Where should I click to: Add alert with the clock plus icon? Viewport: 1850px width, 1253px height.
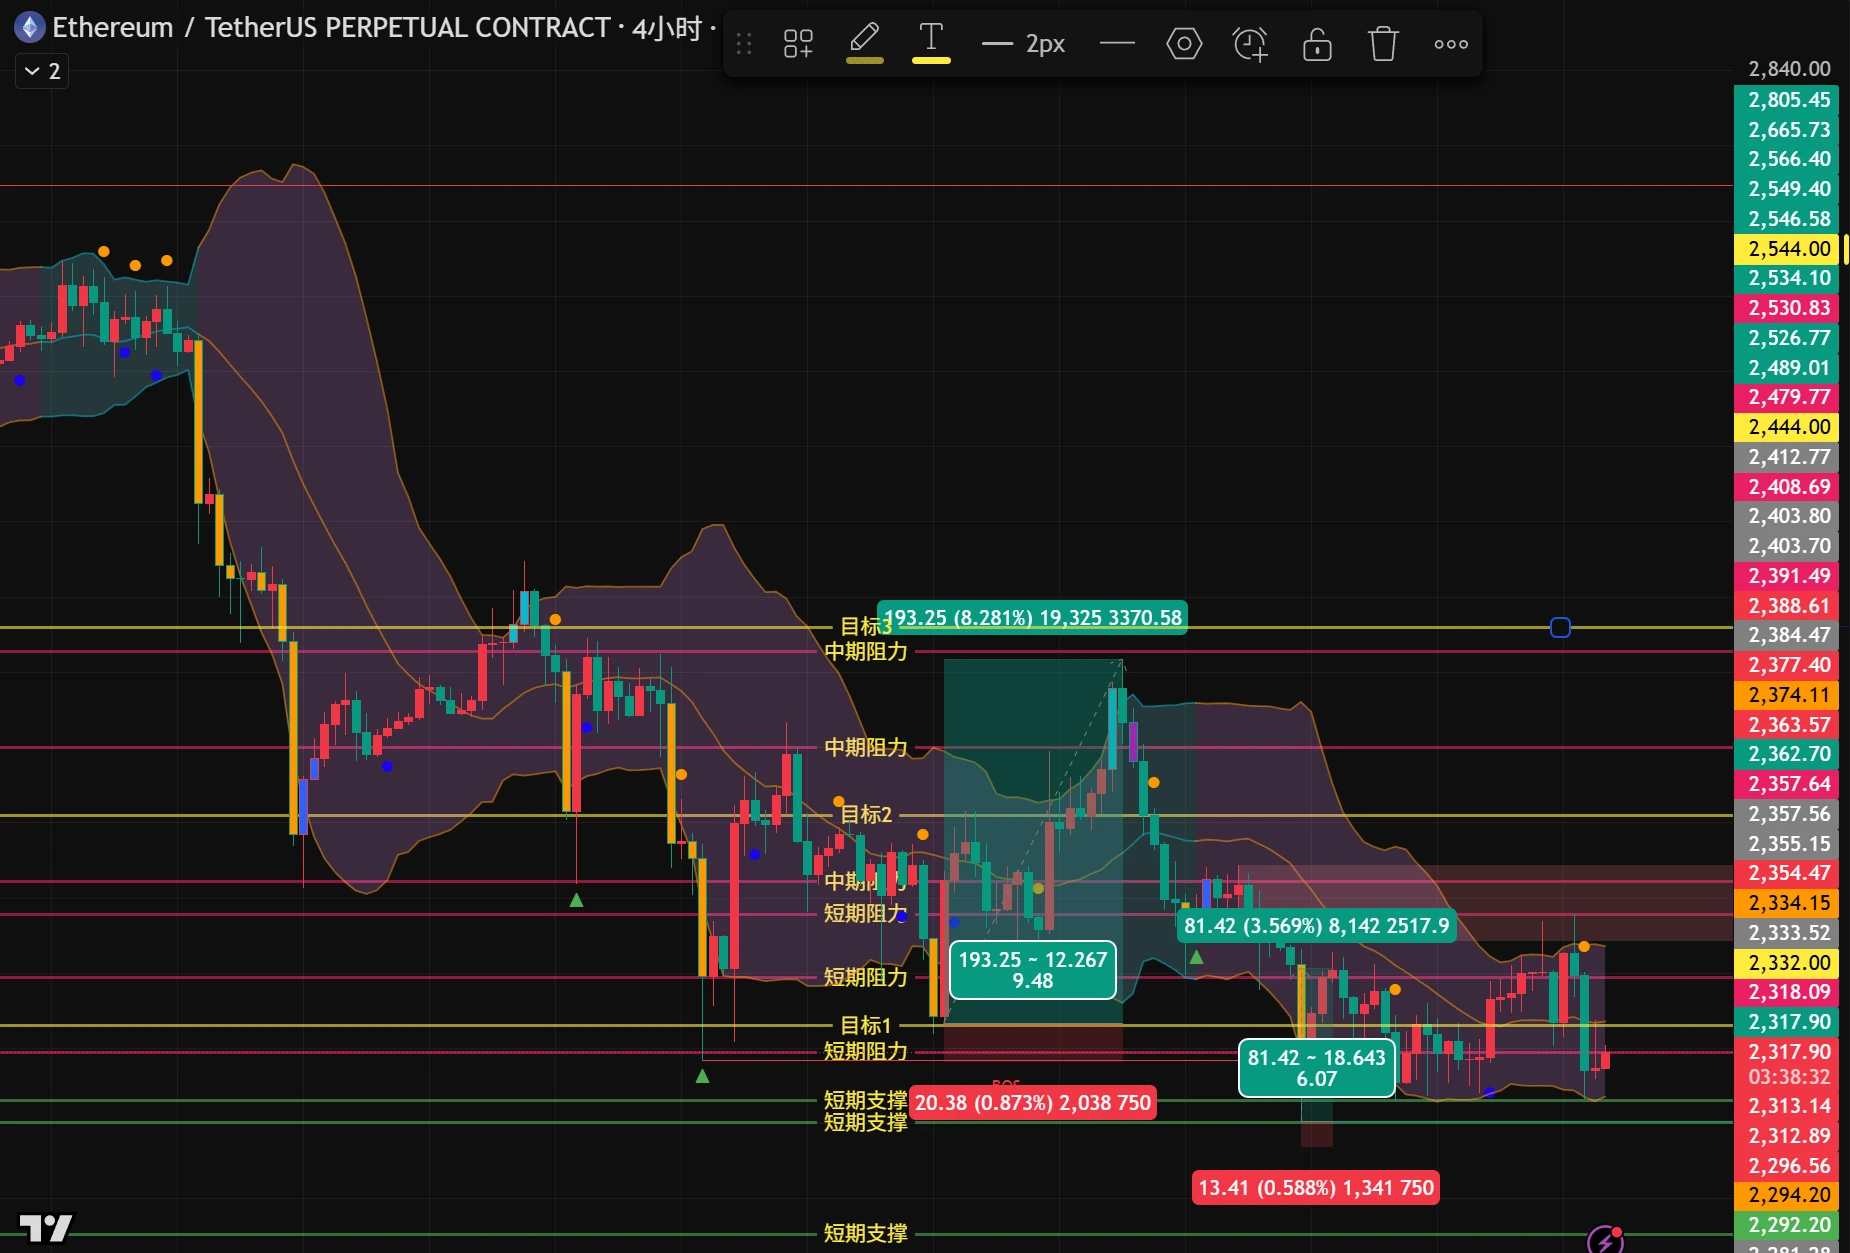(1250, 44)
